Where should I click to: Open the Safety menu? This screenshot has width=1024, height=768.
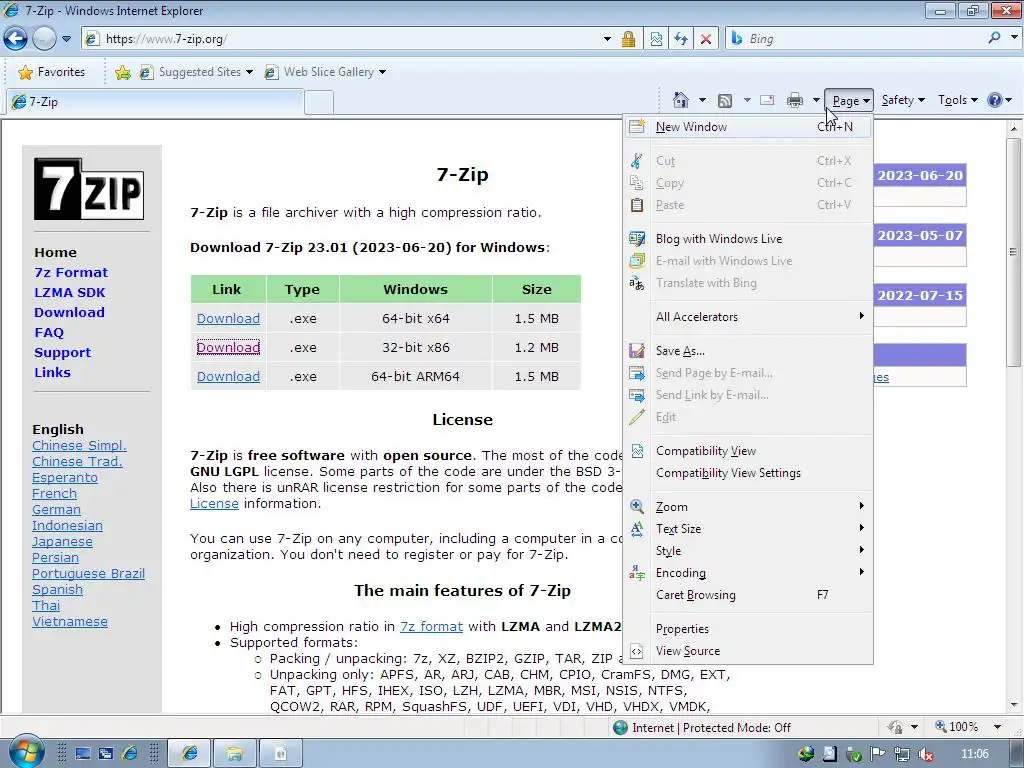coord(903,100)
